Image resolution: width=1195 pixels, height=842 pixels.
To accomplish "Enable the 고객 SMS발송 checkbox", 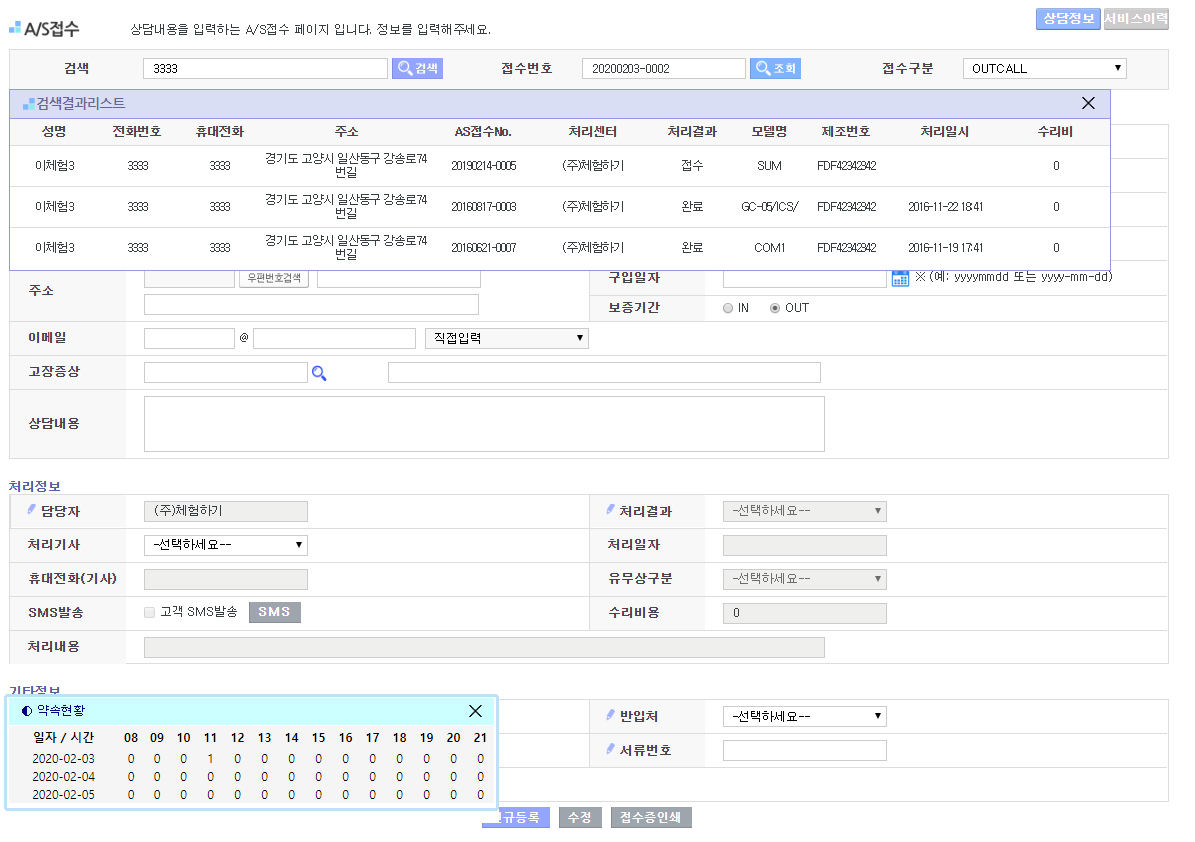I will [150, 612].
